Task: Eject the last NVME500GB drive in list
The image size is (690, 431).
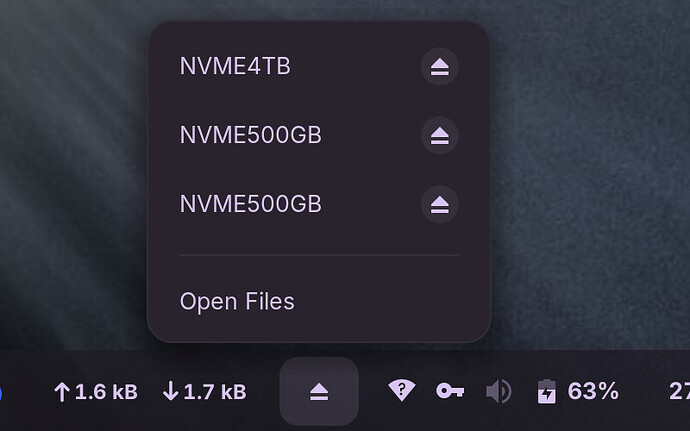Action: click(440, 204)
